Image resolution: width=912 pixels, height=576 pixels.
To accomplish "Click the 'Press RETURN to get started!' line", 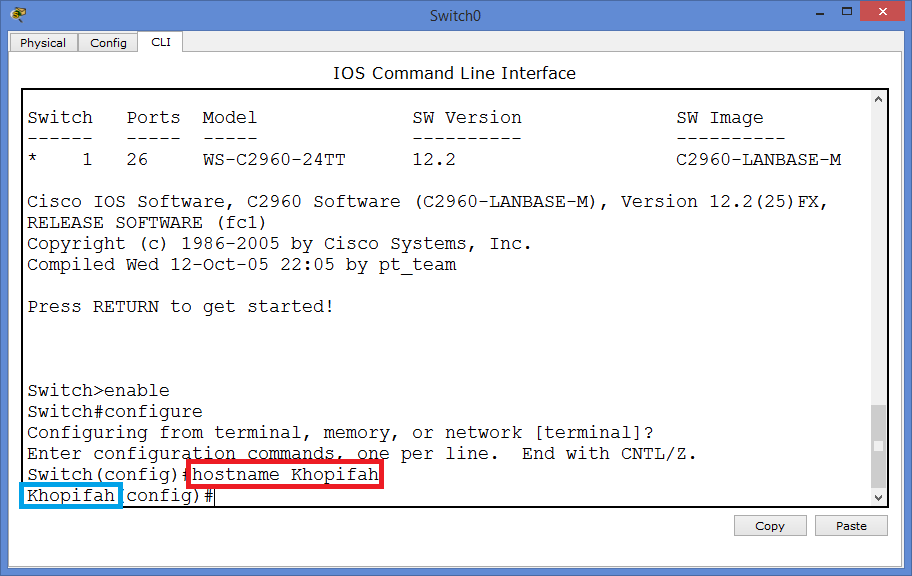I will 180,307.
